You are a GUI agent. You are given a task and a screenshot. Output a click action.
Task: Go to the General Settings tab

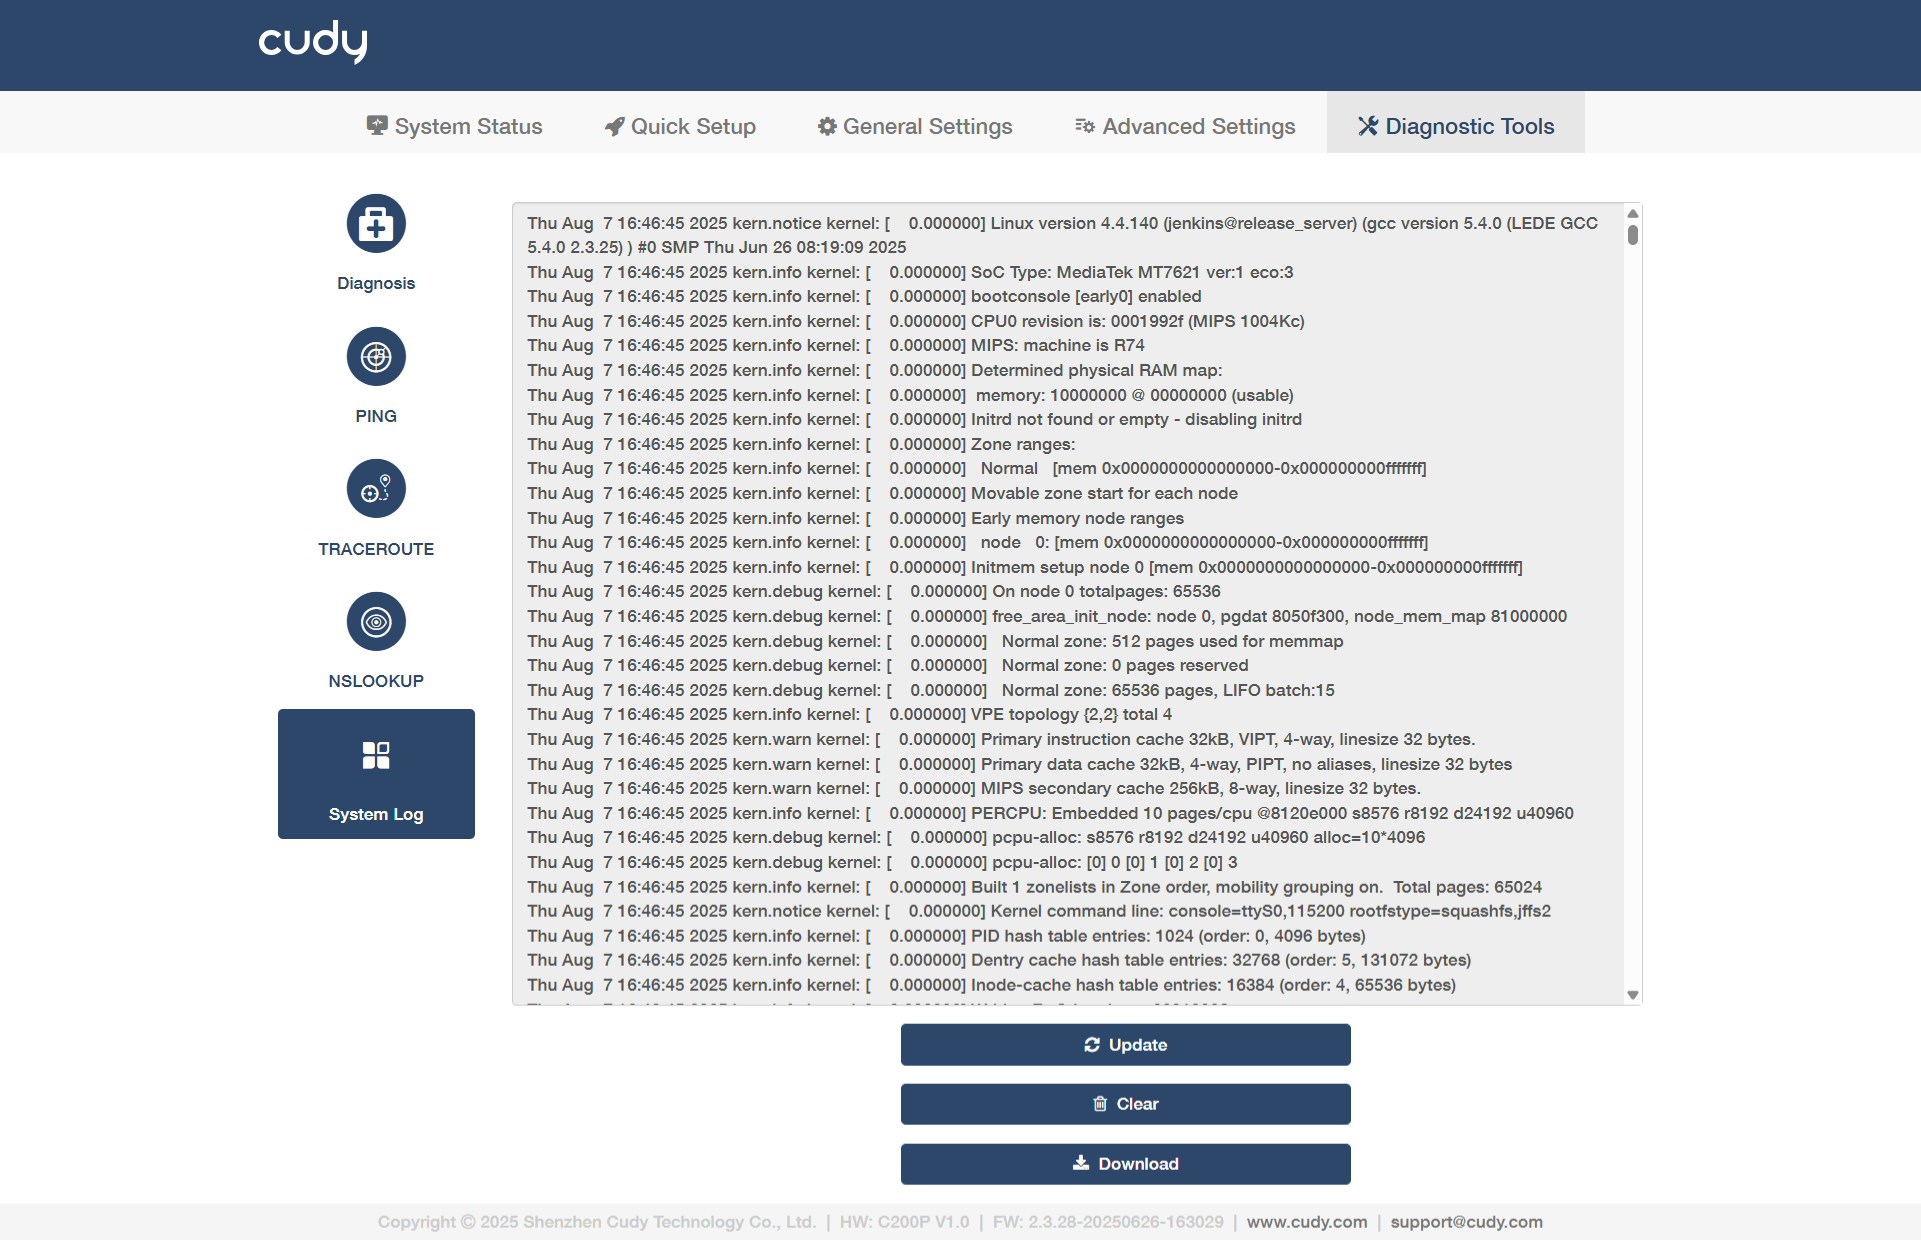(x=915, y=127)
